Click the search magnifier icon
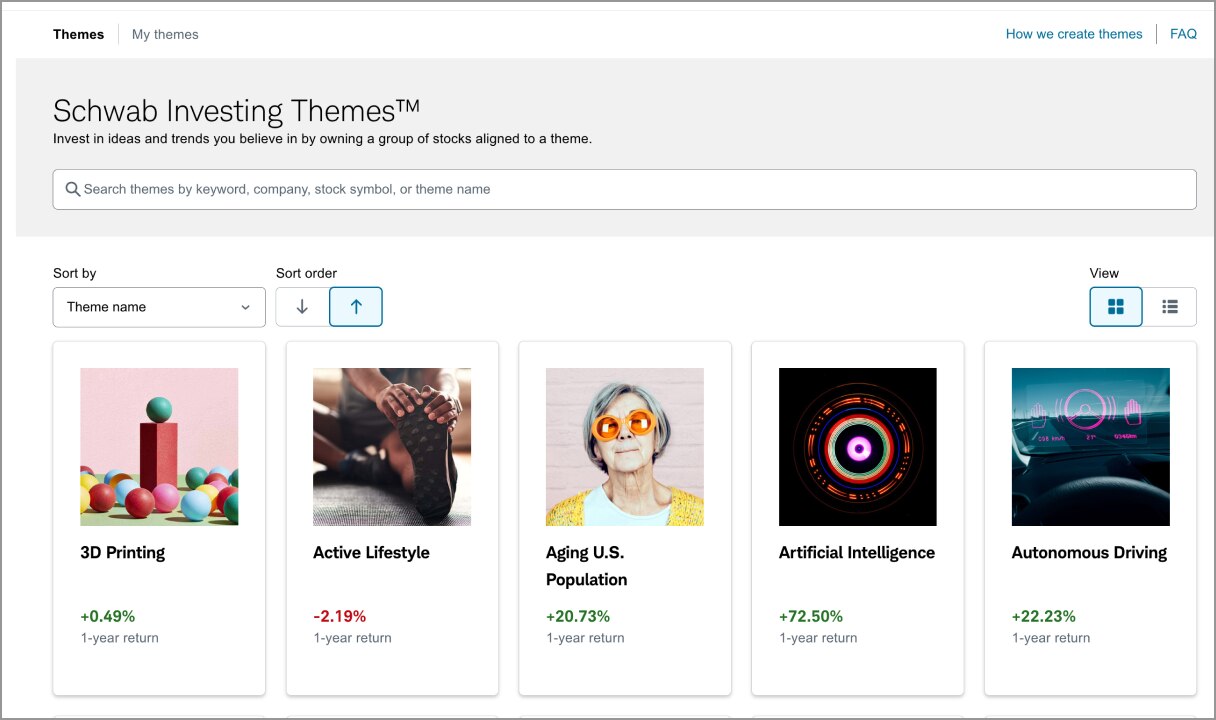This screenshot has width=1216, height=720. [x=72, y=189]
